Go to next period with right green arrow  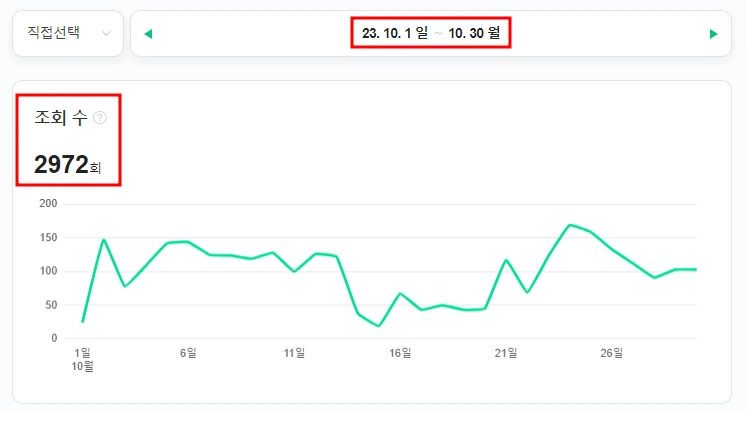(x=714, y=34)
